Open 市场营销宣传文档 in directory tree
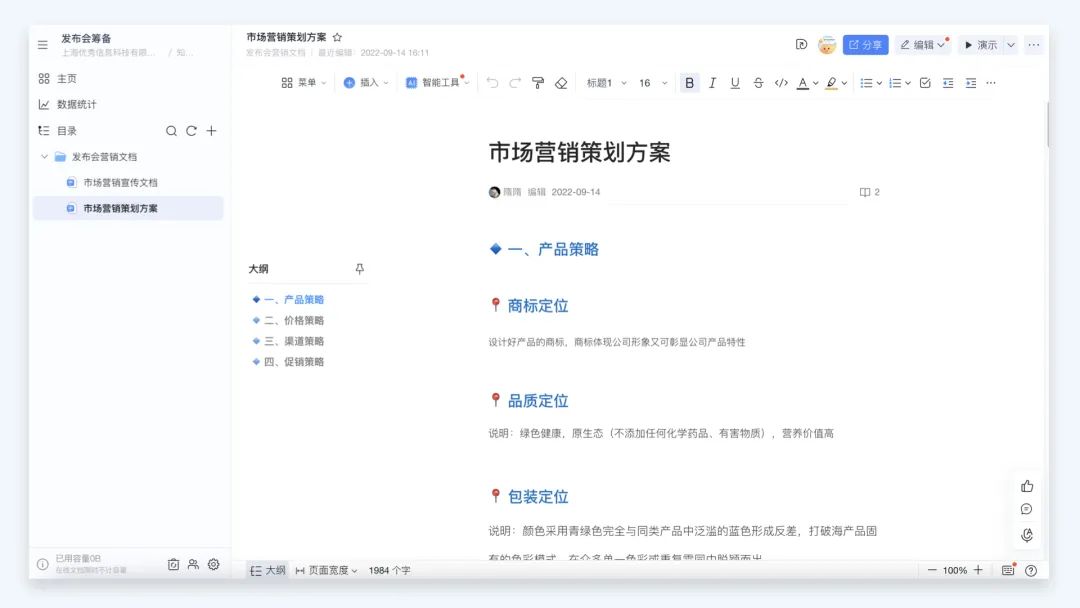This screenshot has height=608, width=1080. pos(120,183)
